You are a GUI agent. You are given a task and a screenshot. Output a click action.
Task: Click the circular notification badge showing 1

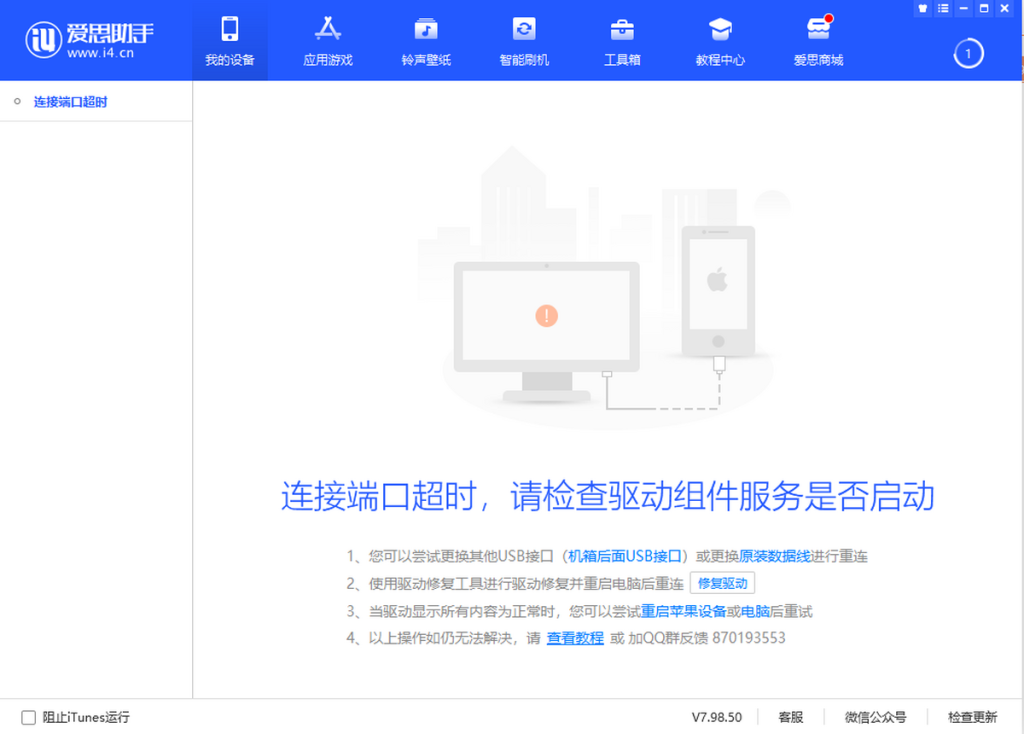[967, 53]
